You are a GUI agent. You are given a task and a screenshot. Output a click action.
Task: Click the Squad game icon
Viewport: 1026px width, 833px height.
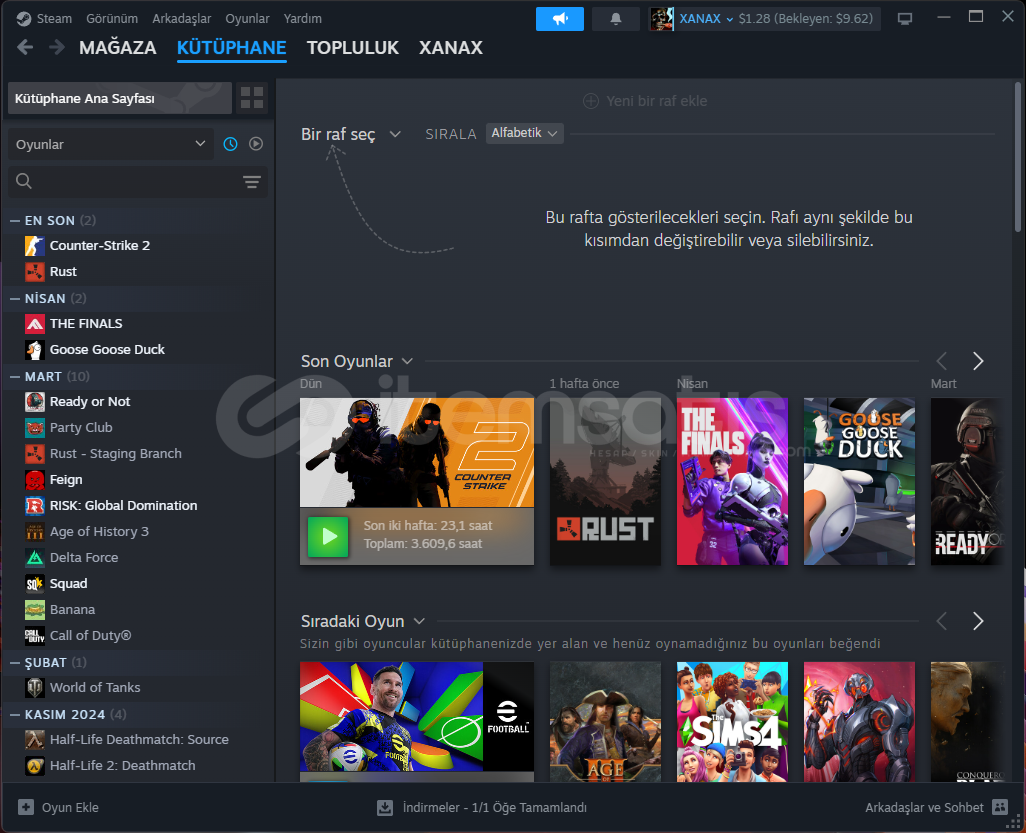[x=35, y=584]
